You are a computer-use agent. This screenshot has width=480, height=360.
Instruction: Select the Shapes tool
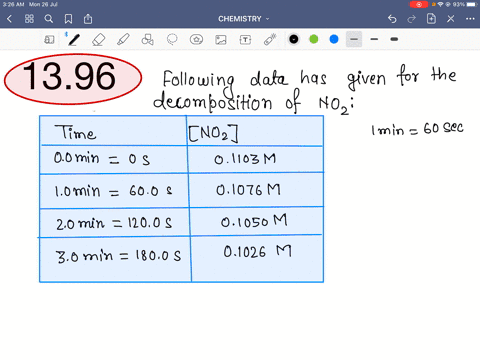pyautogui.click(x=147, y=40)
